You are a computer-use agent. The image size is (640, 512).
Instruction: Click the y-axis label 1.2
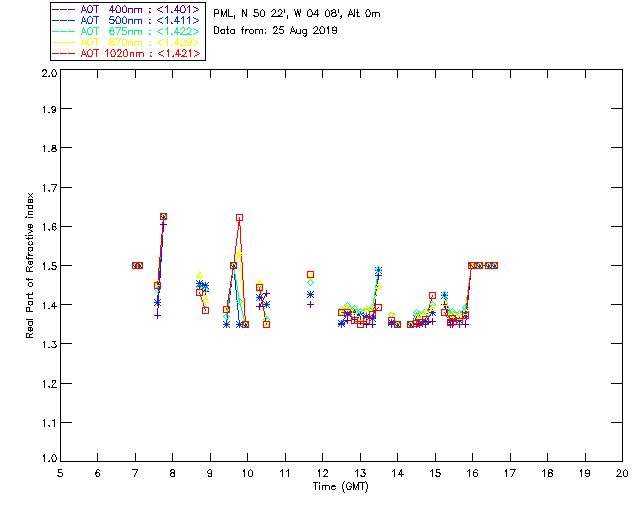click(x=49, y=384)
